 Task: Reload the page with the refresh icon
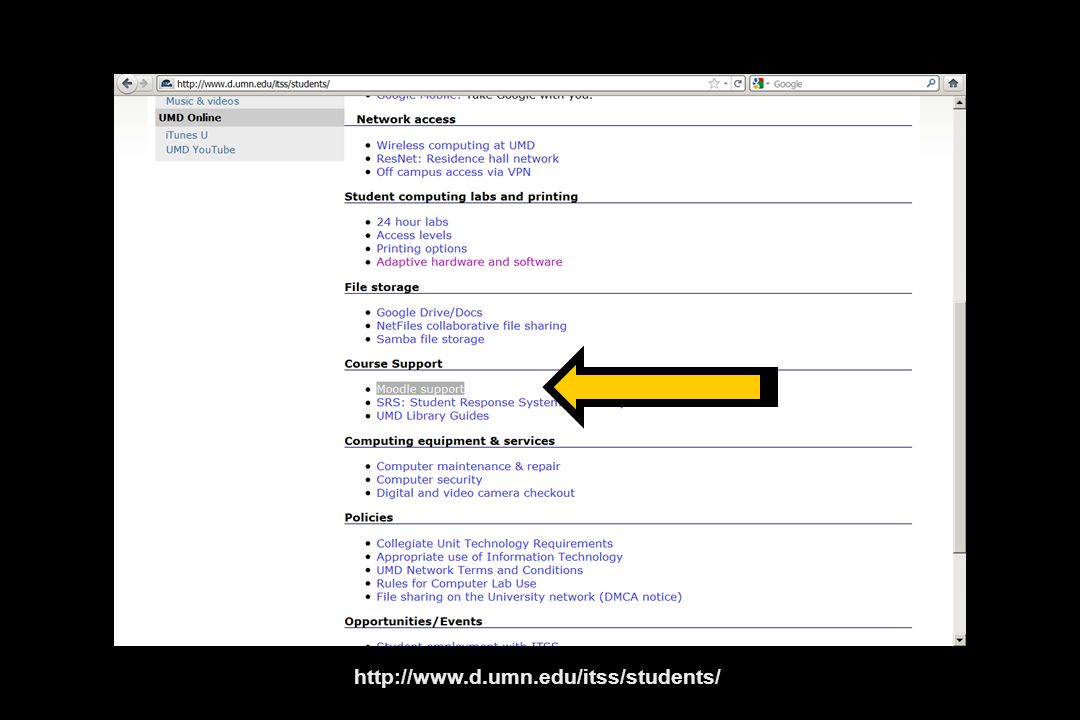point(738,83)
